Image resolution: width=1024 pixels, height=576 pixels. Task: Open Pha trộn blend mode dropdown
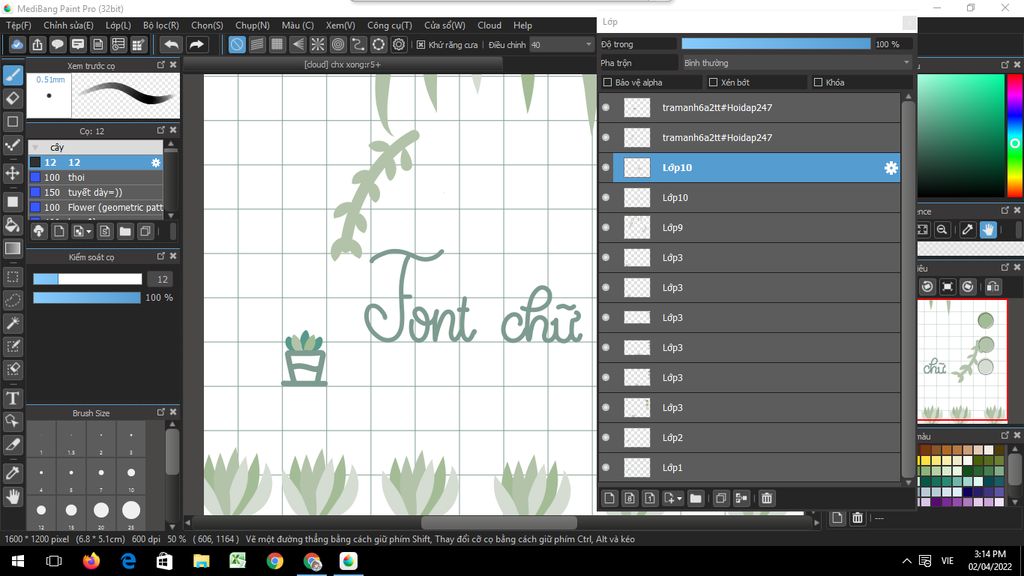click(x=796, y=63)
